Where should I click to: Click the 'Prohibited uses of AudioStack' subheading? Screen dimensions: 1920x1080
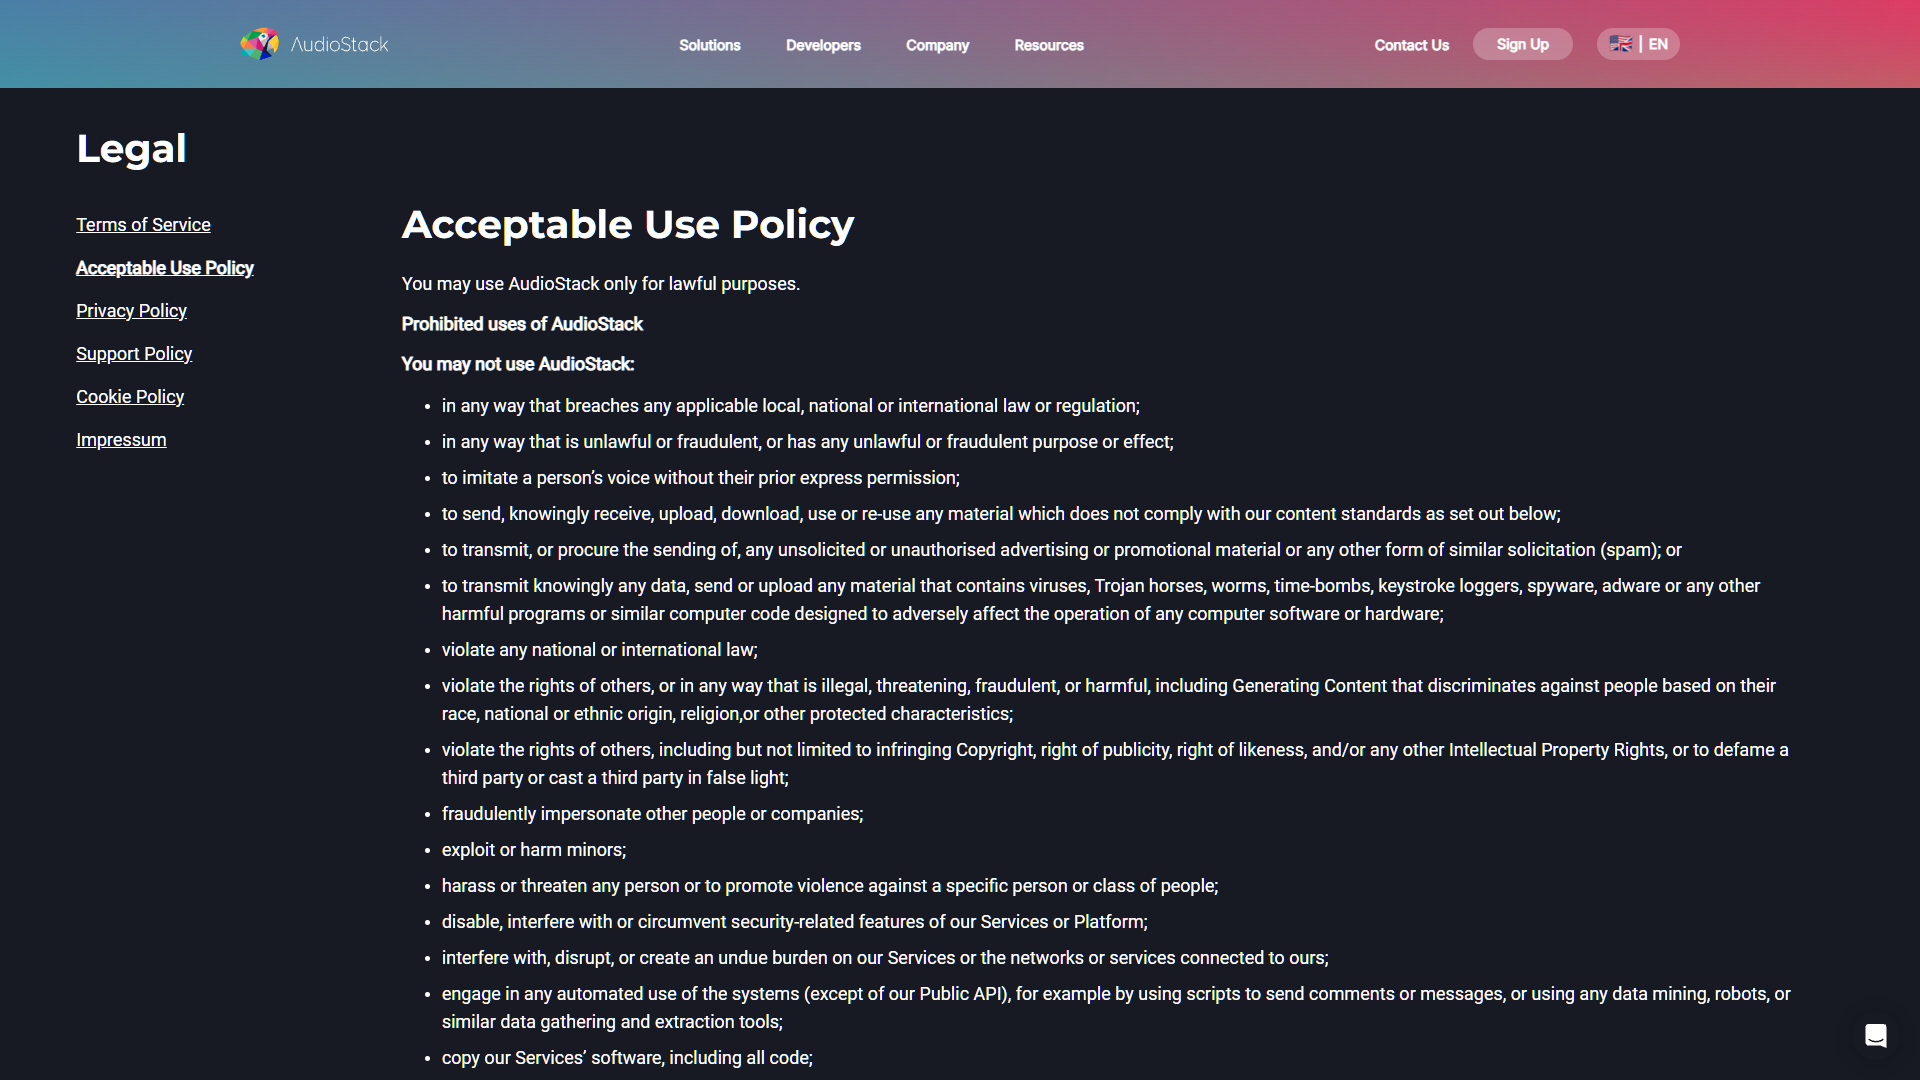(x=522, y=324)
